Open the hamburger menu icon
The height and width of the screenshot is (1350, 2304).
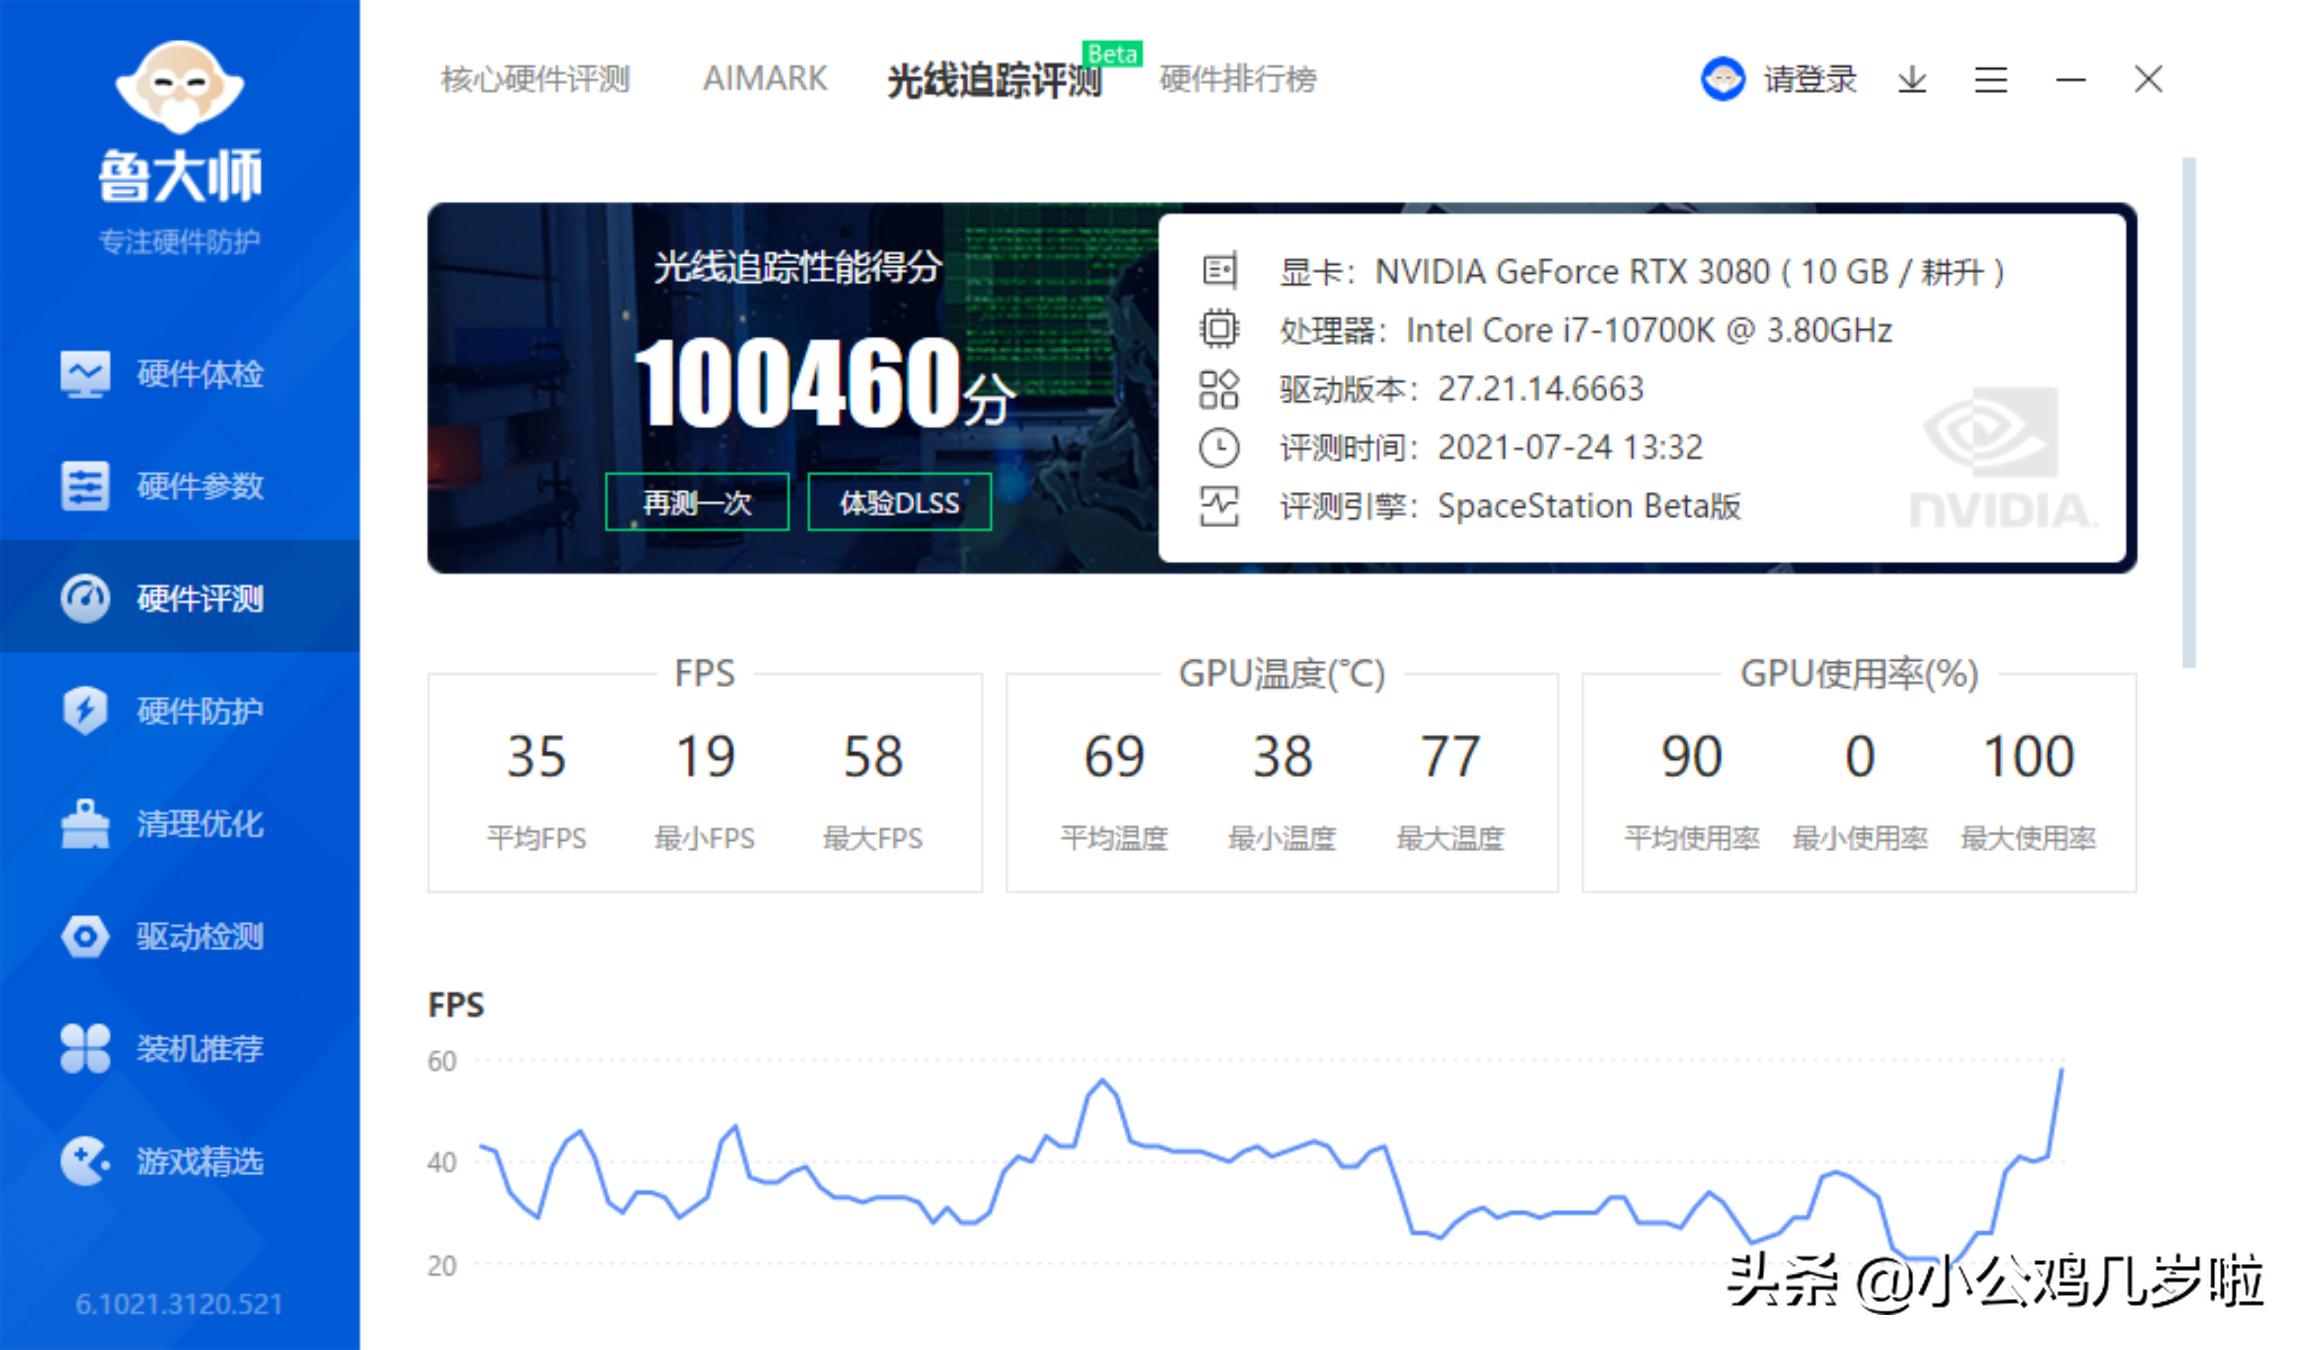point(1991,79)
